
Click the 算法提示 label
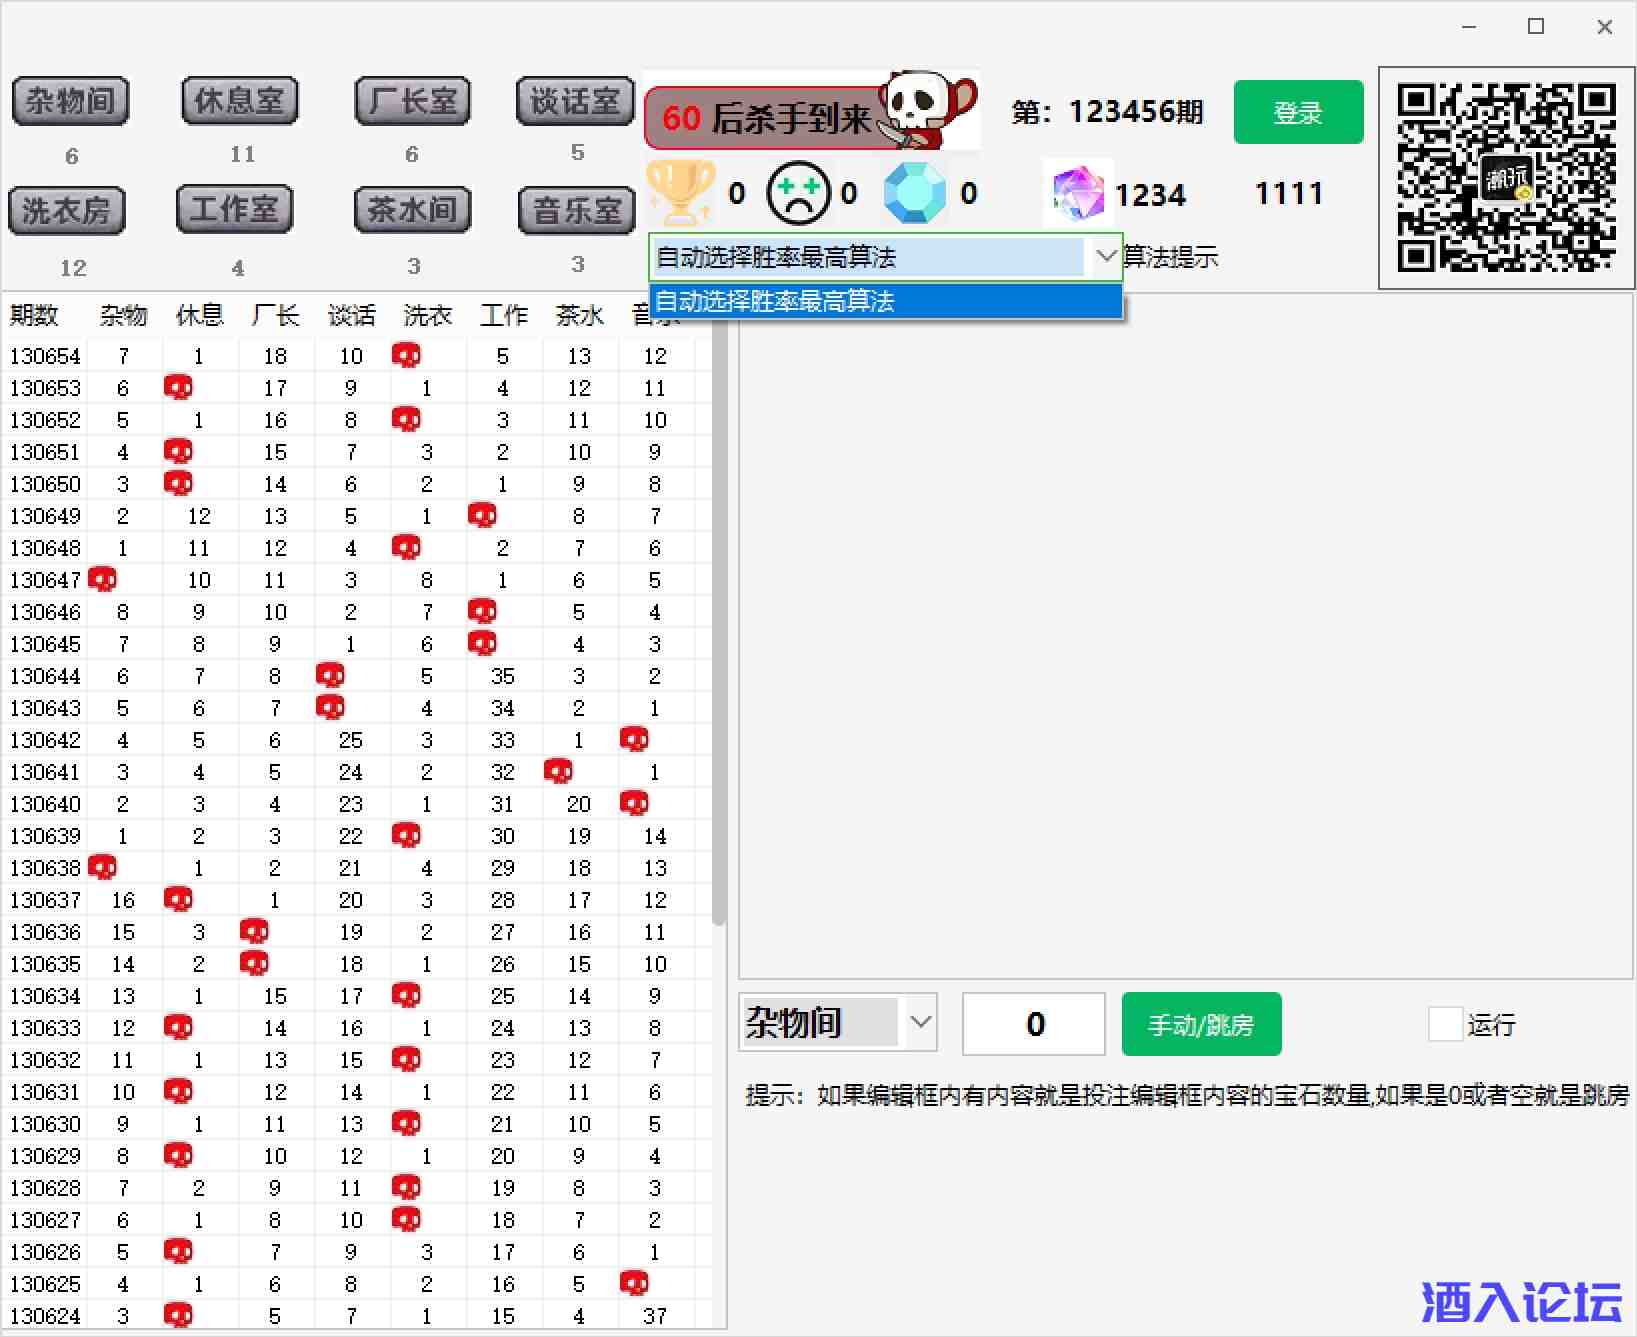1170,257
